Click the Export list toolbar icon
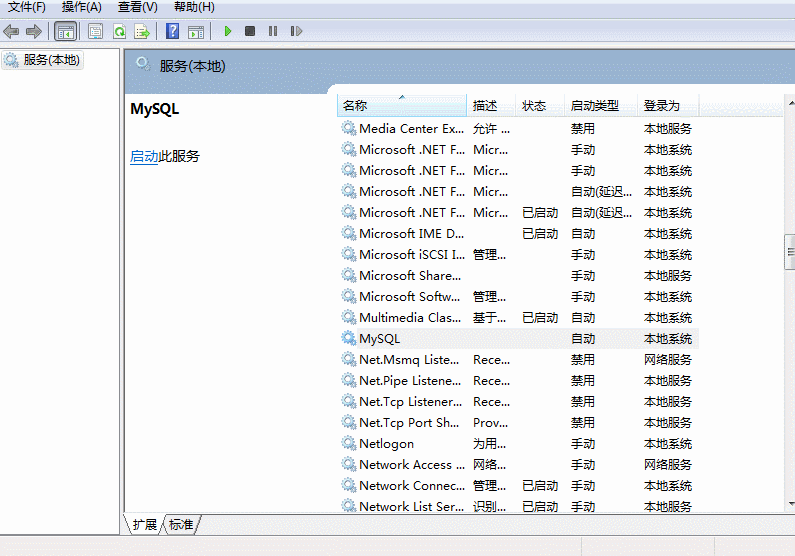This screenshot has width=795, height=556. click(142, 31)
